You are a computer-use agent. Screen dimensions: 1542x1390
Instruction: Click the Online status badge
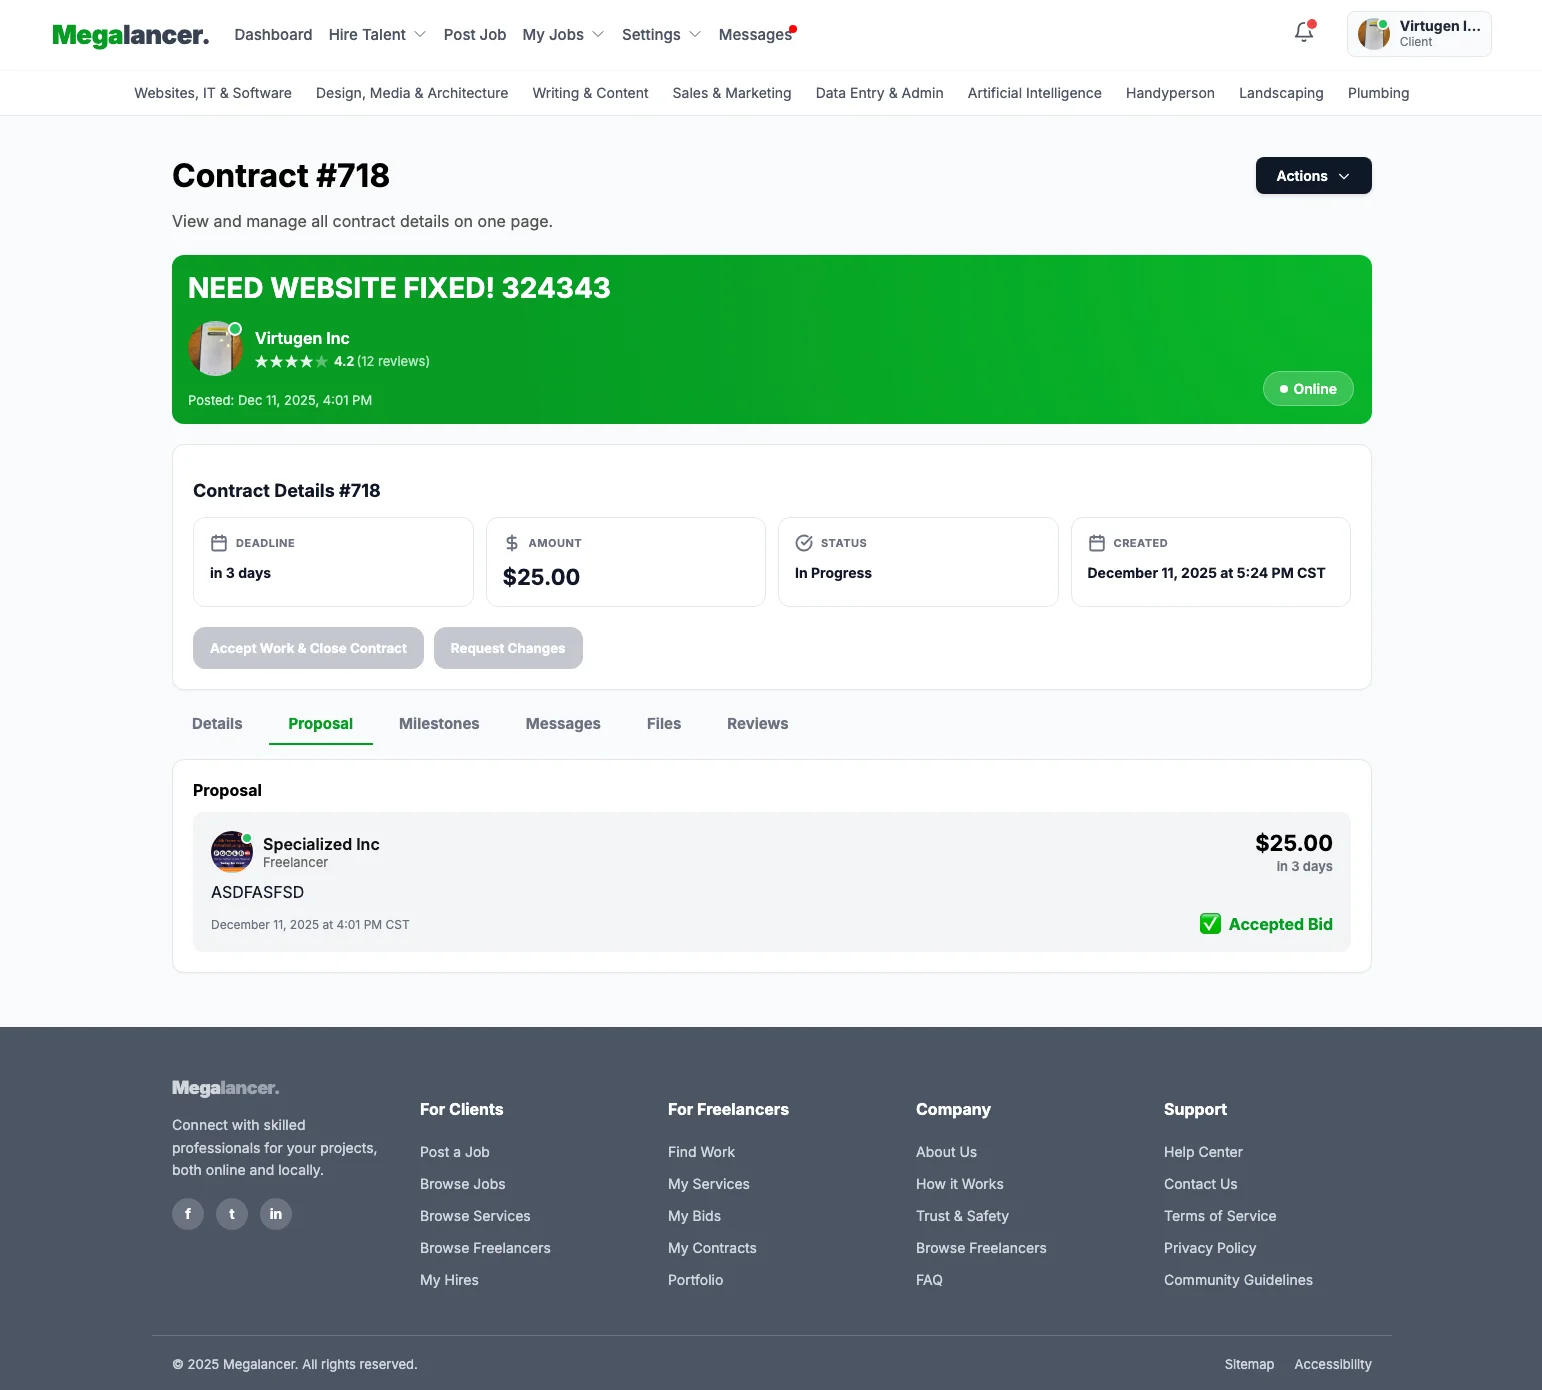[1308, 389]
